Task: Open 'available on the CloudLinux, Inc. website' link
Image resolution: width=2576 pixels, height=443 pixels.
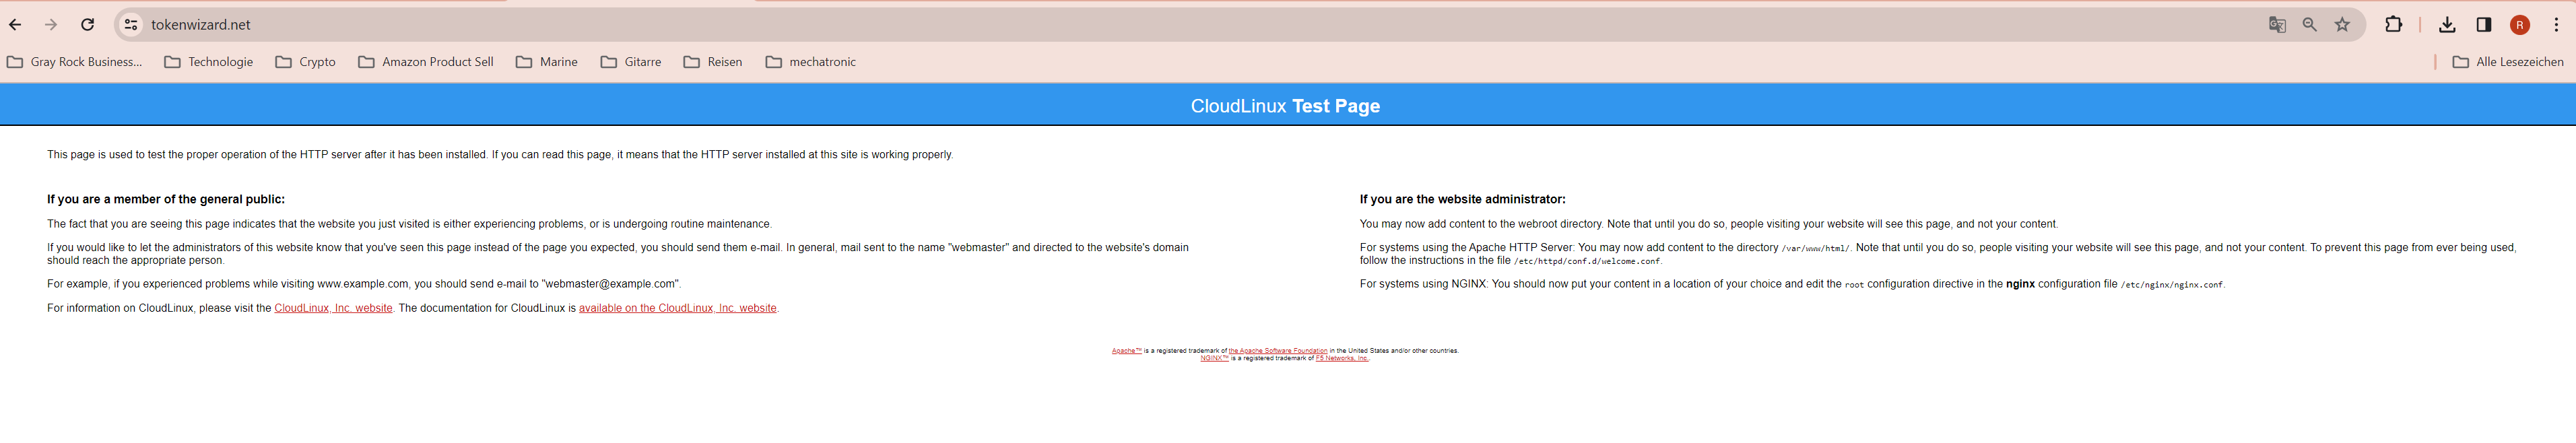Action: tap(677, 308)
